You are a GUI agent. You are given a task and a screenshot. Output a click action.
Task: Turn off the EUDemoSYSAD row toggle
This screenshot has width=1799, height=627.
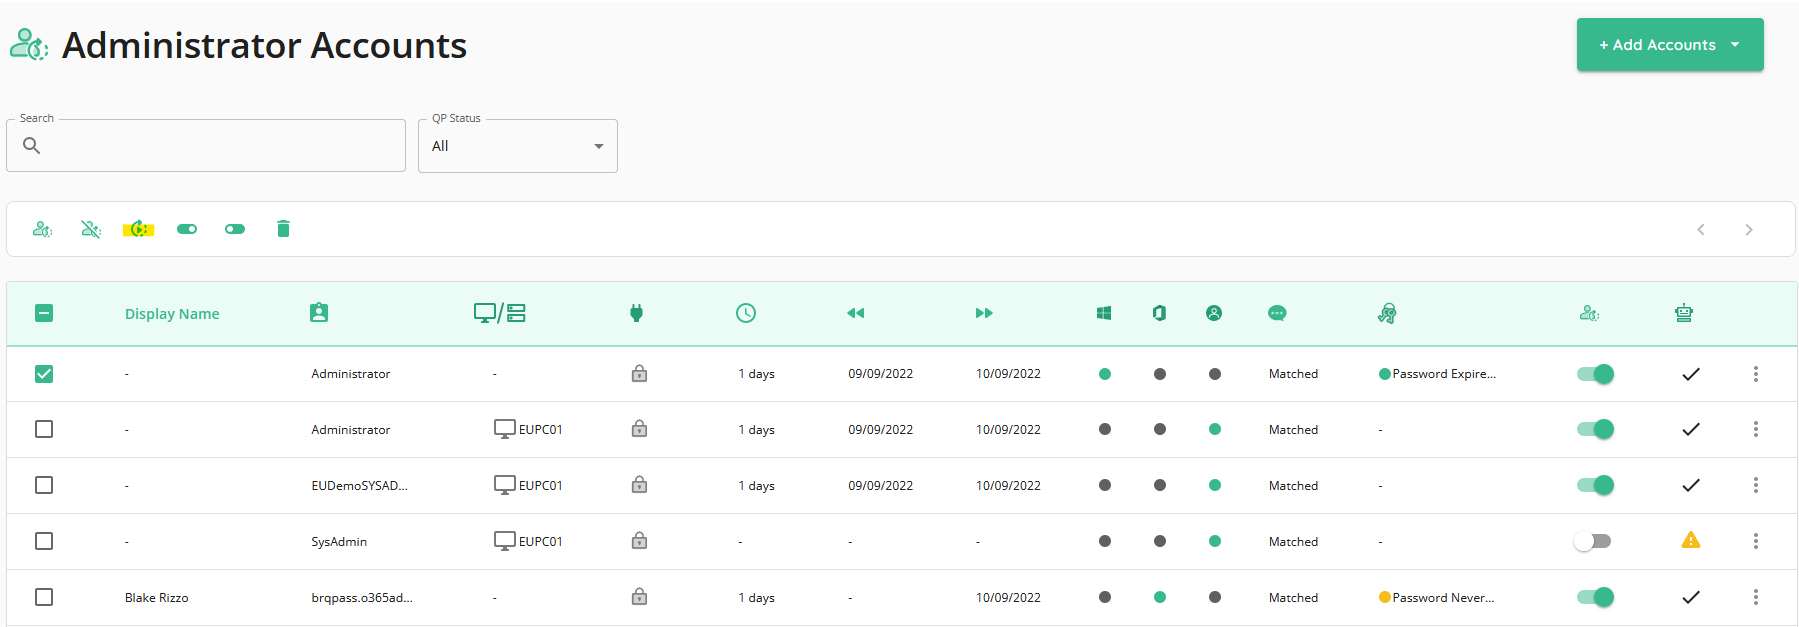click(x=1595, y=485)
